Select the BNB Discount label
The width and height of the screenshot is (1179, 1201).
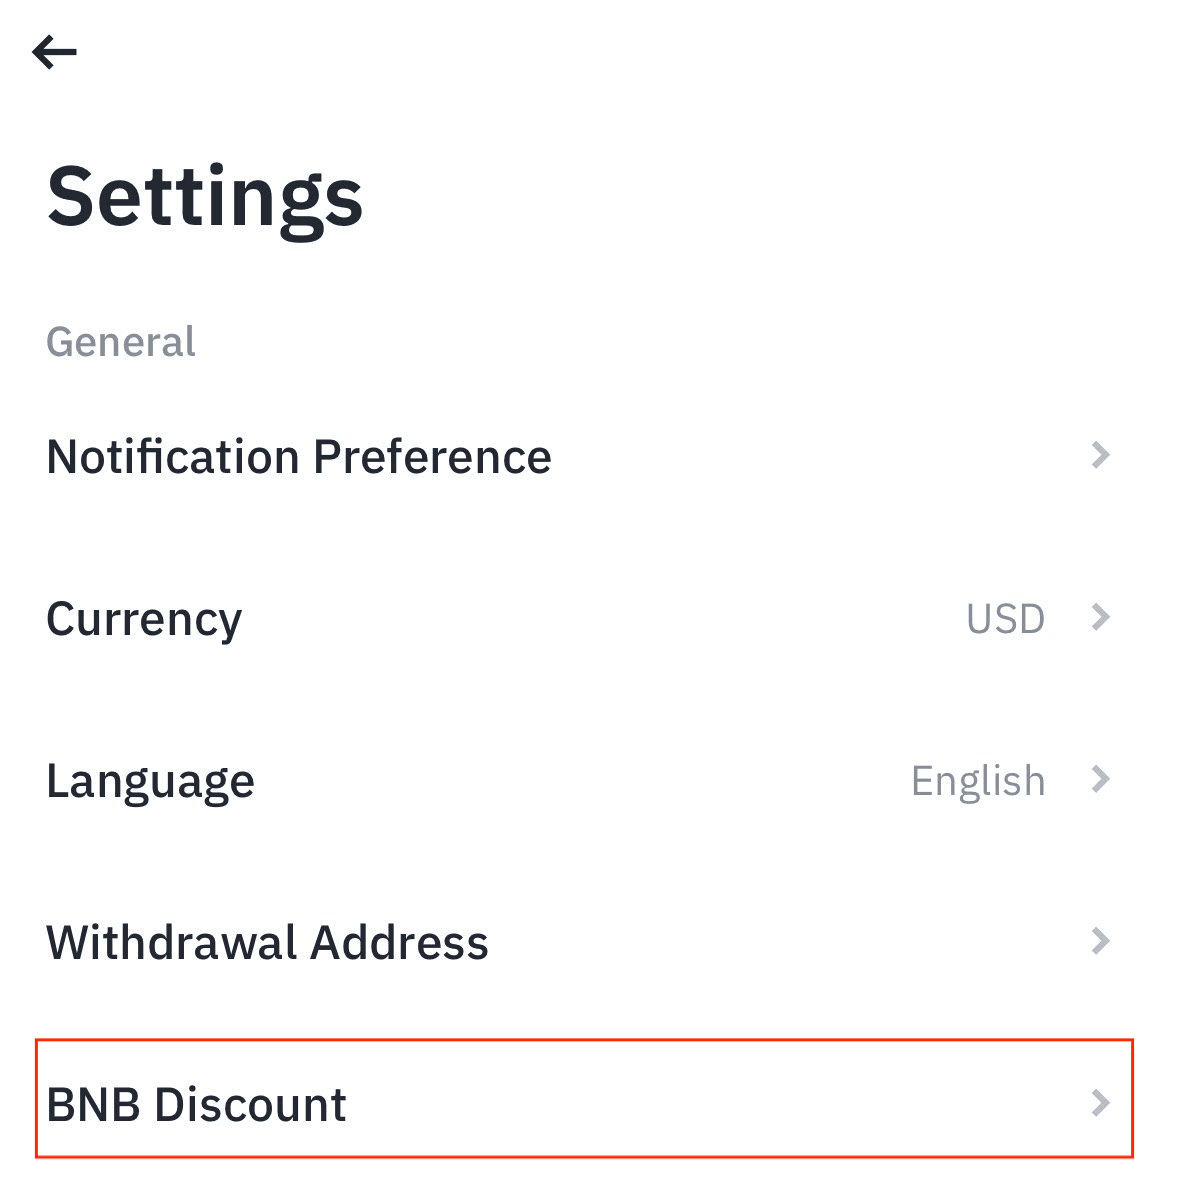pos(196,1105)
